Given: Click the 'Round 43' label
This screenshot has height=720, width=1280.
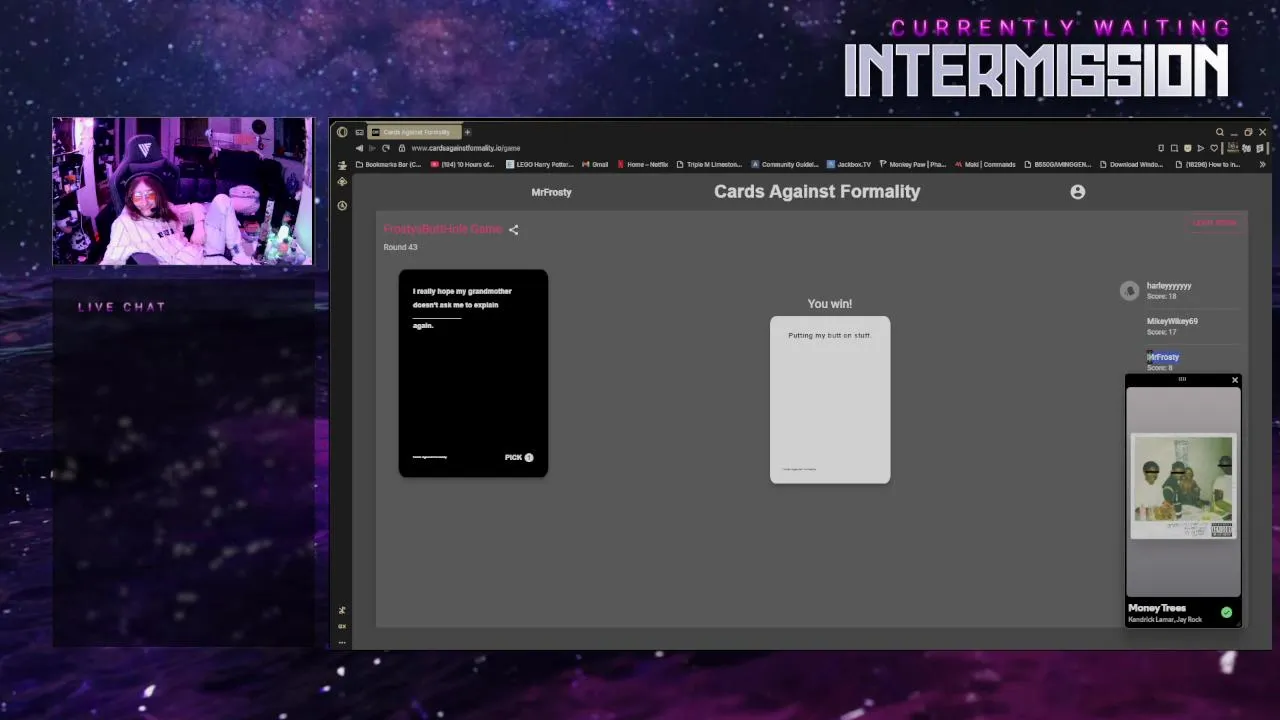Looking at the screenshot, I should tap(400, 247).
